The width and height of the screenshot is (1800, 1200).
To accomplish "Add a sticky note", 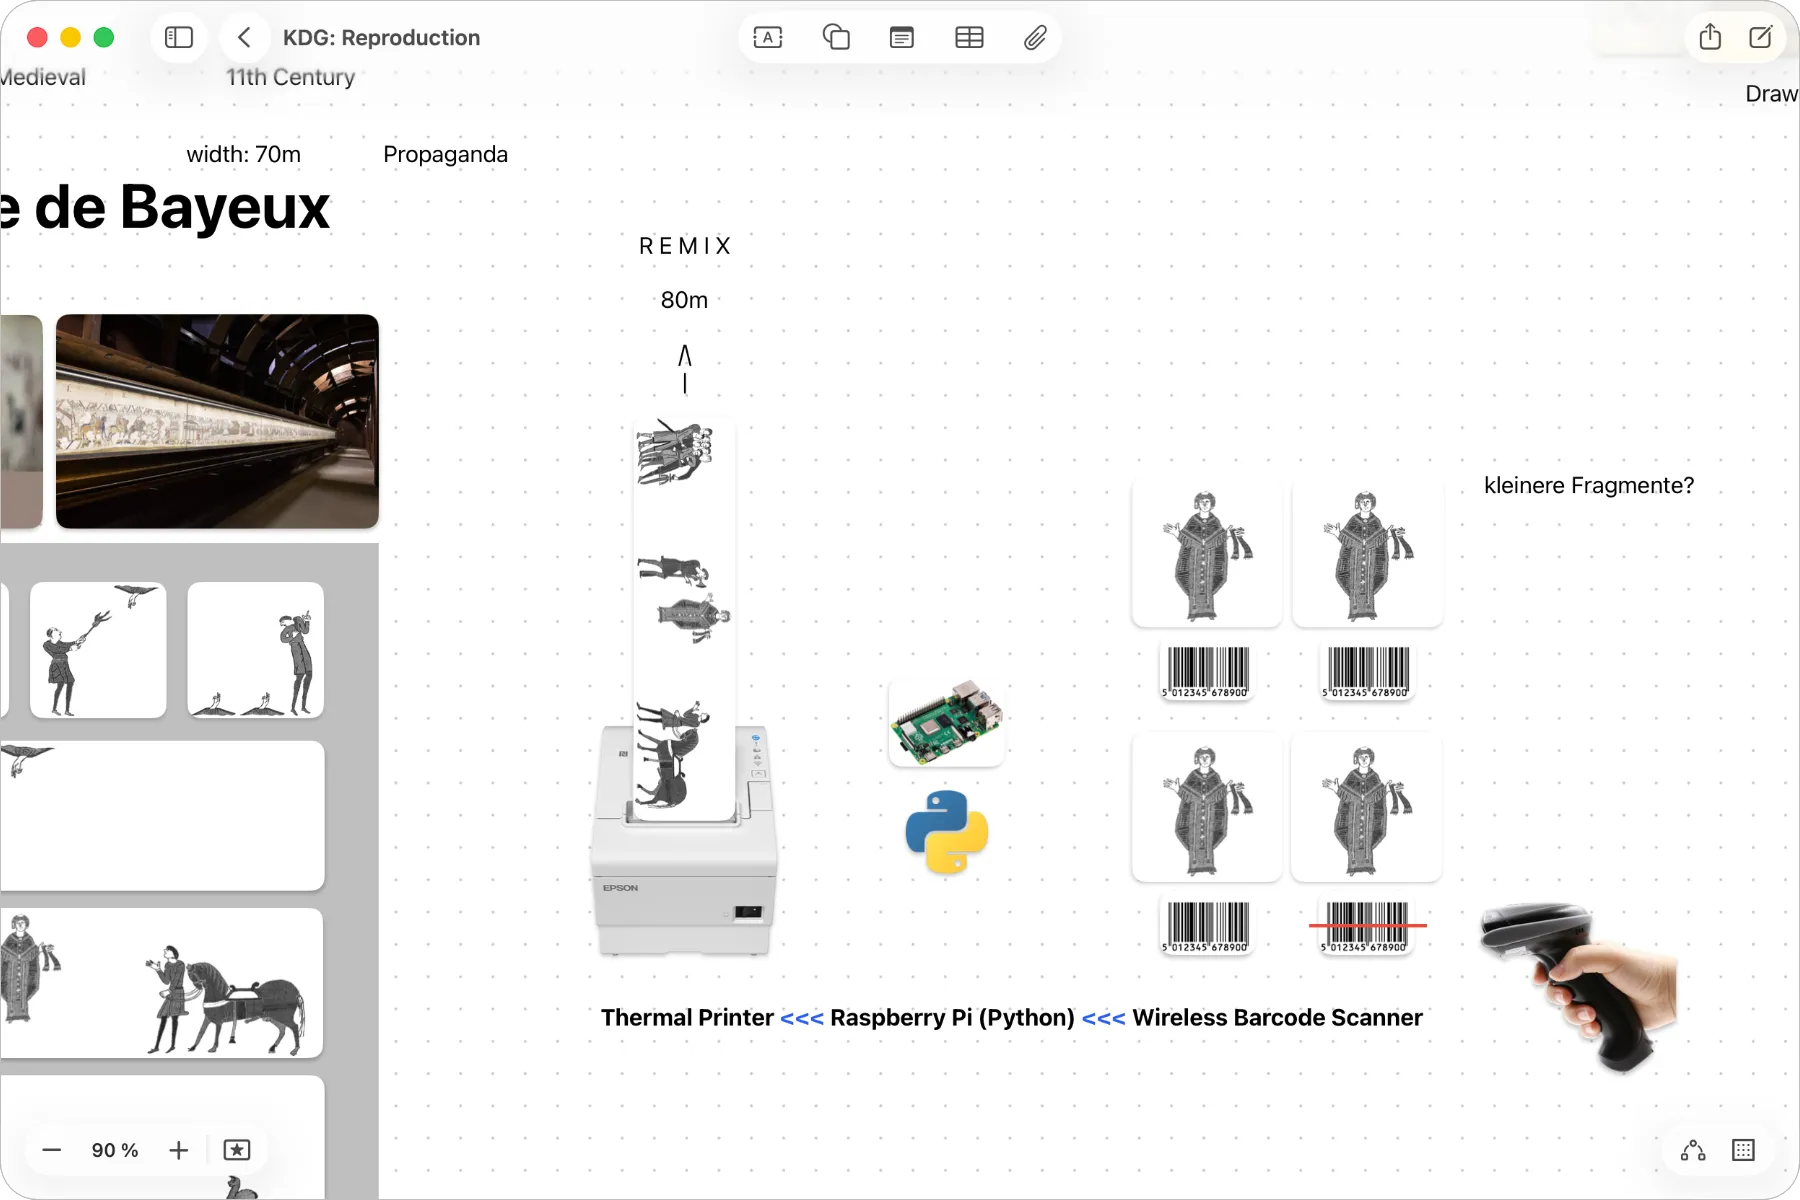I will [x=901, y=38].
